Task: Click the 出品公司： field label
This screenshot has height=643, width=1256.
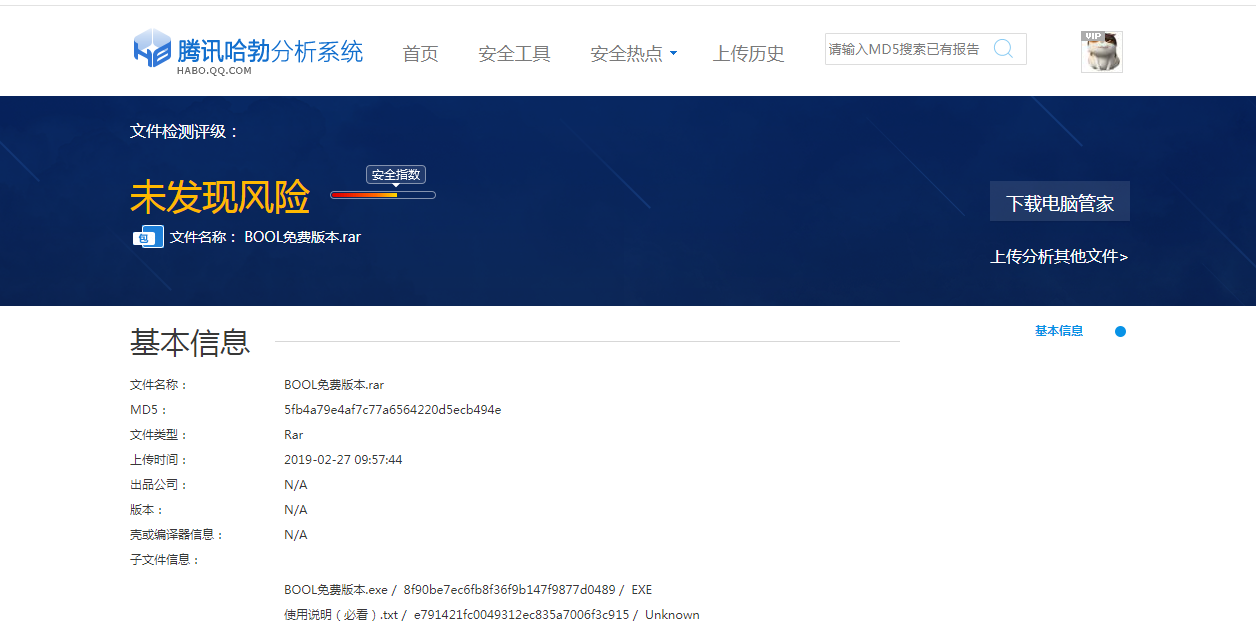Action: tap(159, 485)
